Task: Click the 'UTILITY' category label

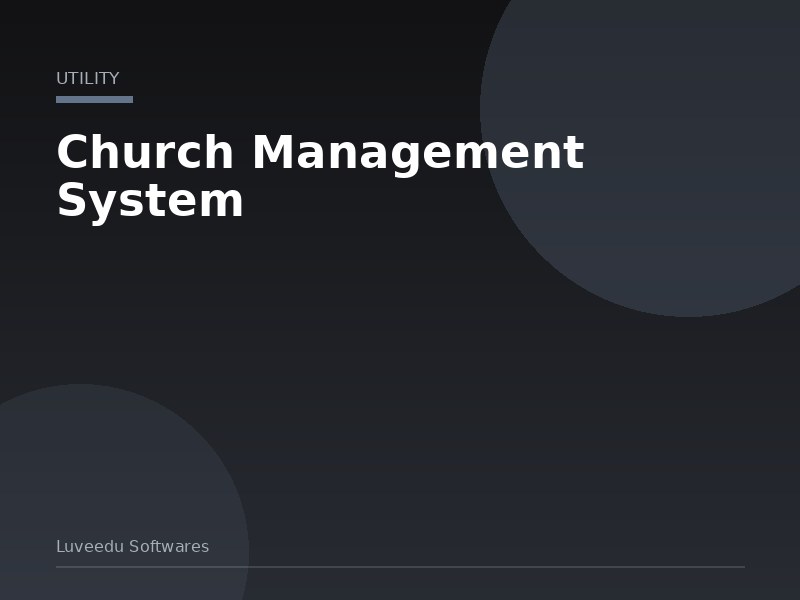Action: [88, 79]
